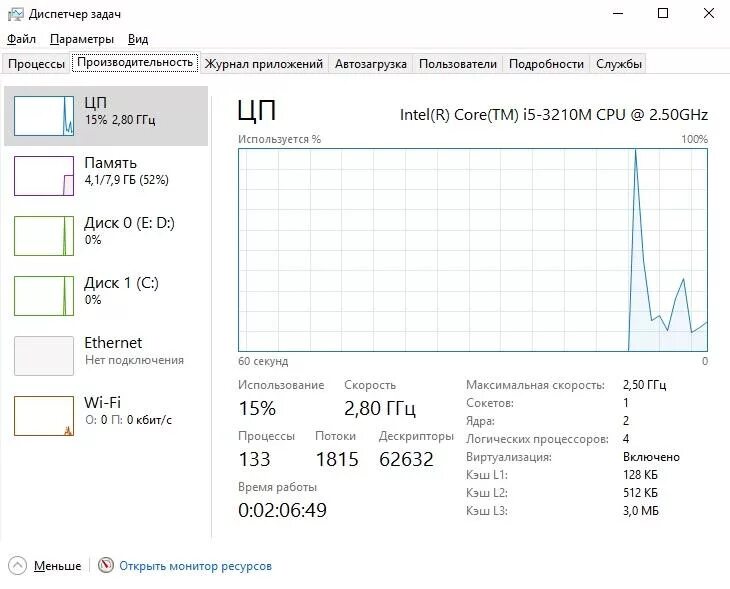Select Диск 1 (C:) label
Screen dimensions: 730x589
click(x=122, y=283)
